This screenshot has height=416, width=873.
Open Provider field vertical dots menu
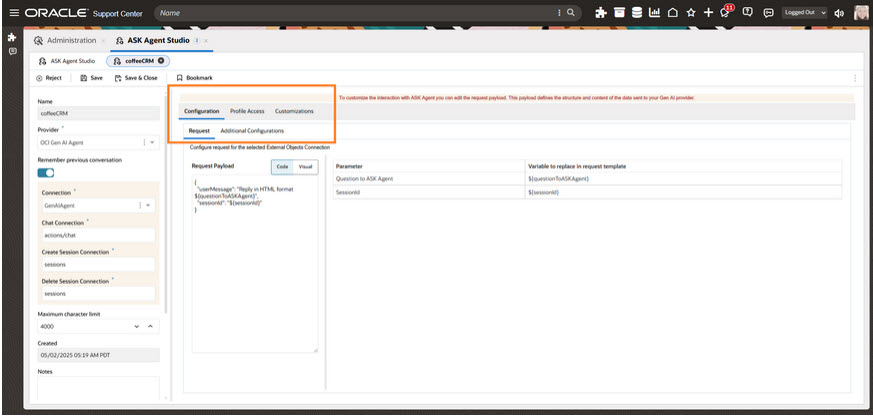(x=144, y=143)
